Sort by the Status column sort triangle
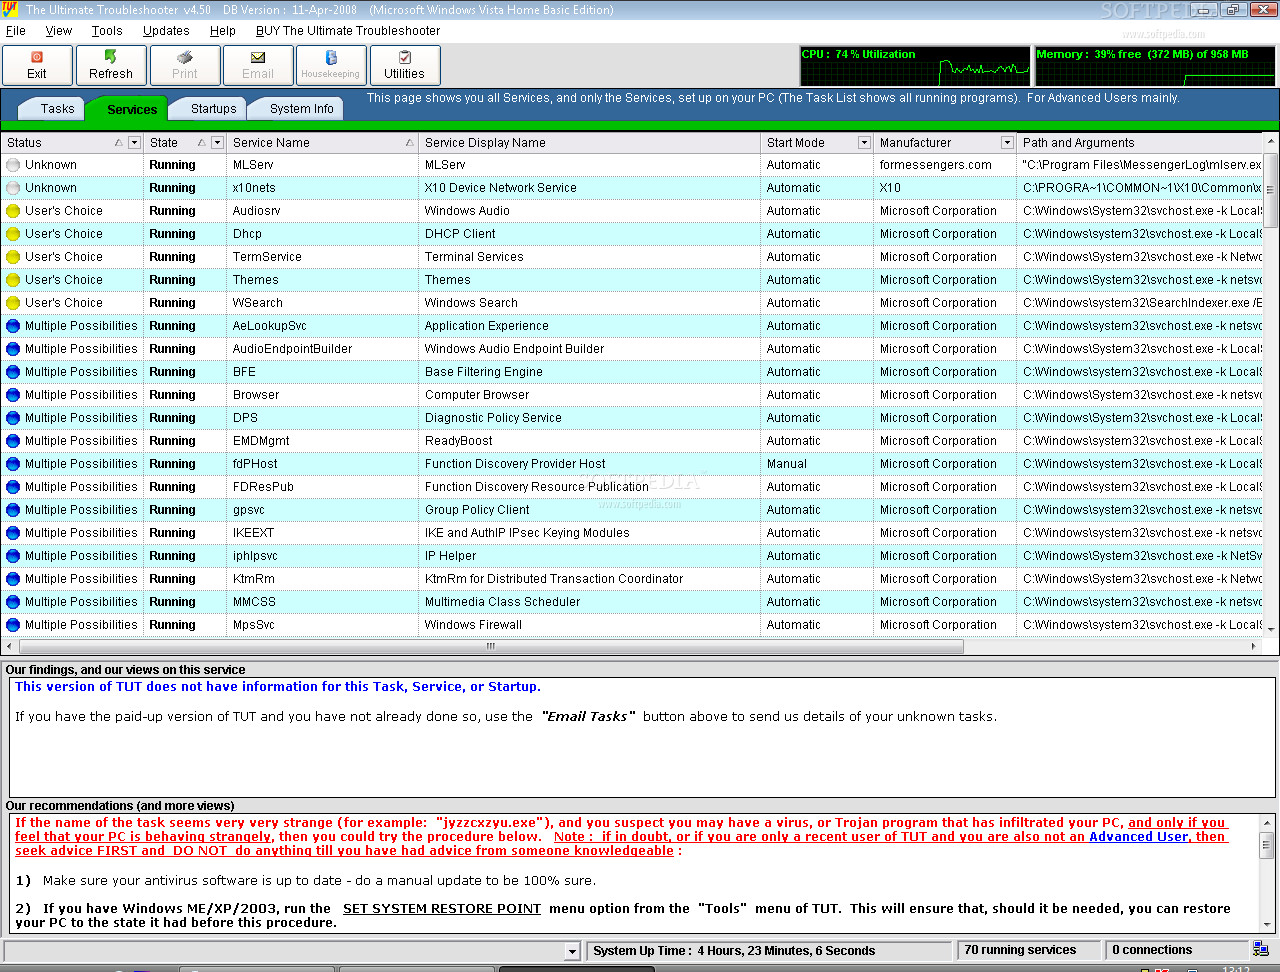Image resolution: width=1280 pixels, height=972 pixels. tap(119, 143)
